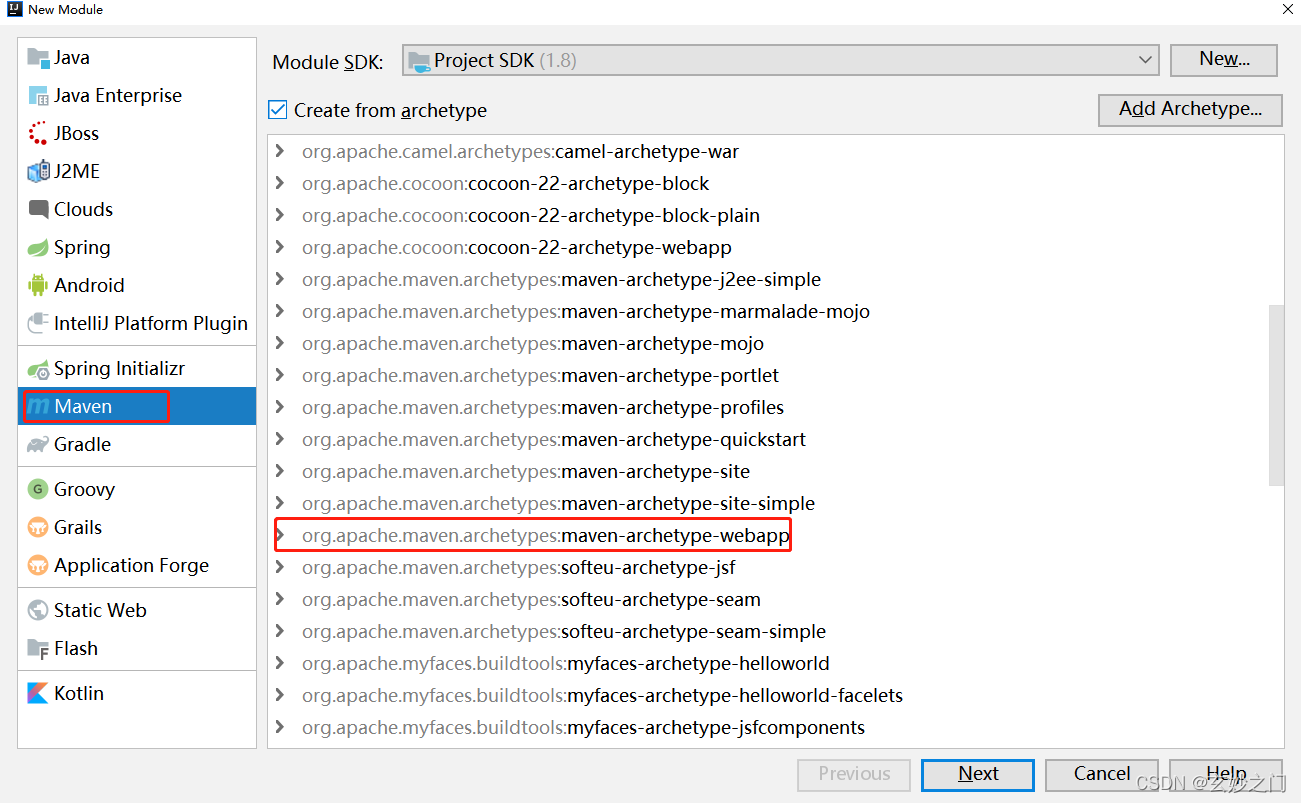The width and height of the screenshot is (1301, 803).
Task: Click the Java Enterprise icon
Action: [39, 96]
